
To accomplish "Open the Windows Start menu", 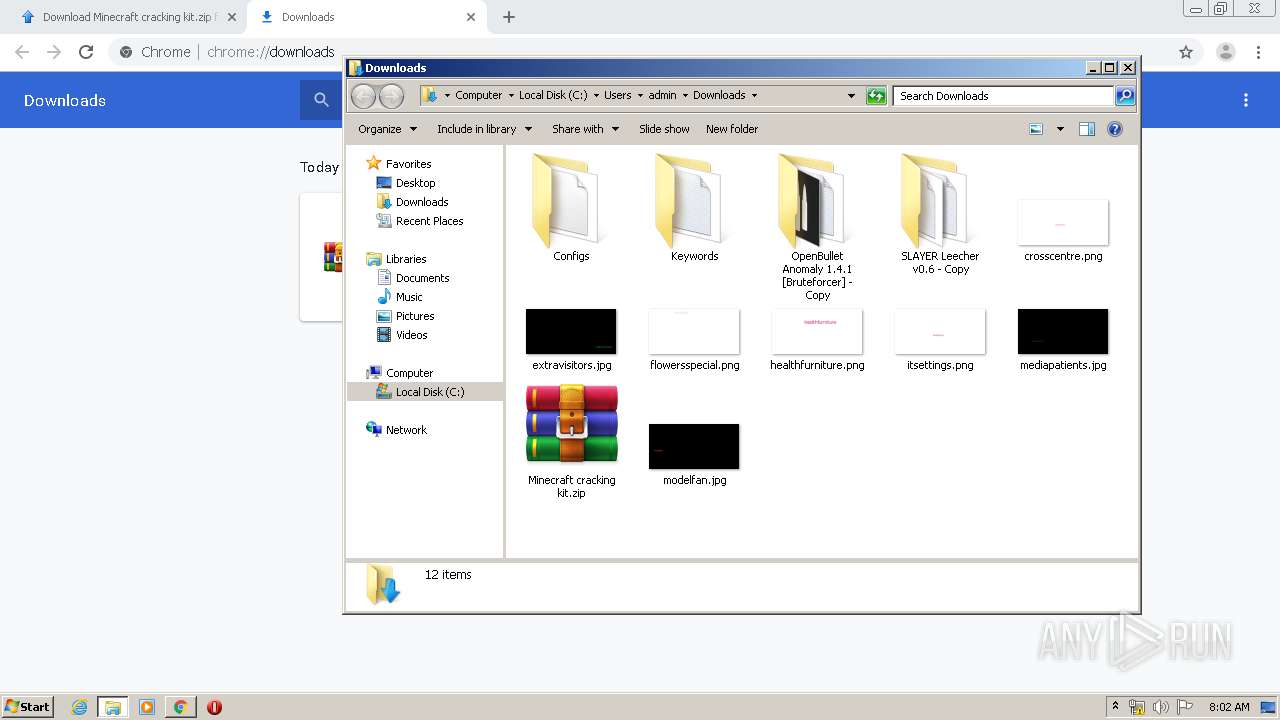I will [x=27, y=706].
